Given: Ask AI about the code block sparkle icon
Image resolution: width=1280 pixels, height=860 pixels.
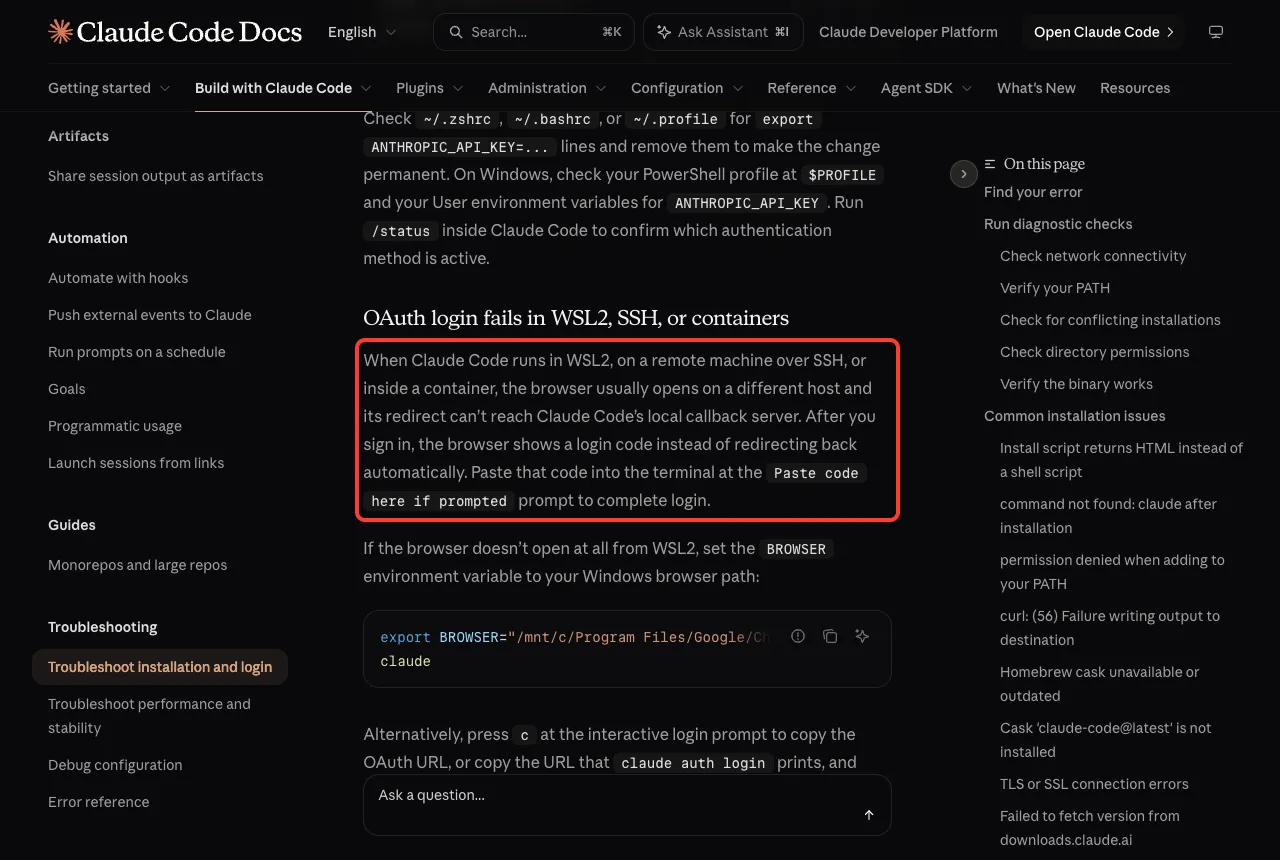Looking at the screenshot, I should 862,636.
